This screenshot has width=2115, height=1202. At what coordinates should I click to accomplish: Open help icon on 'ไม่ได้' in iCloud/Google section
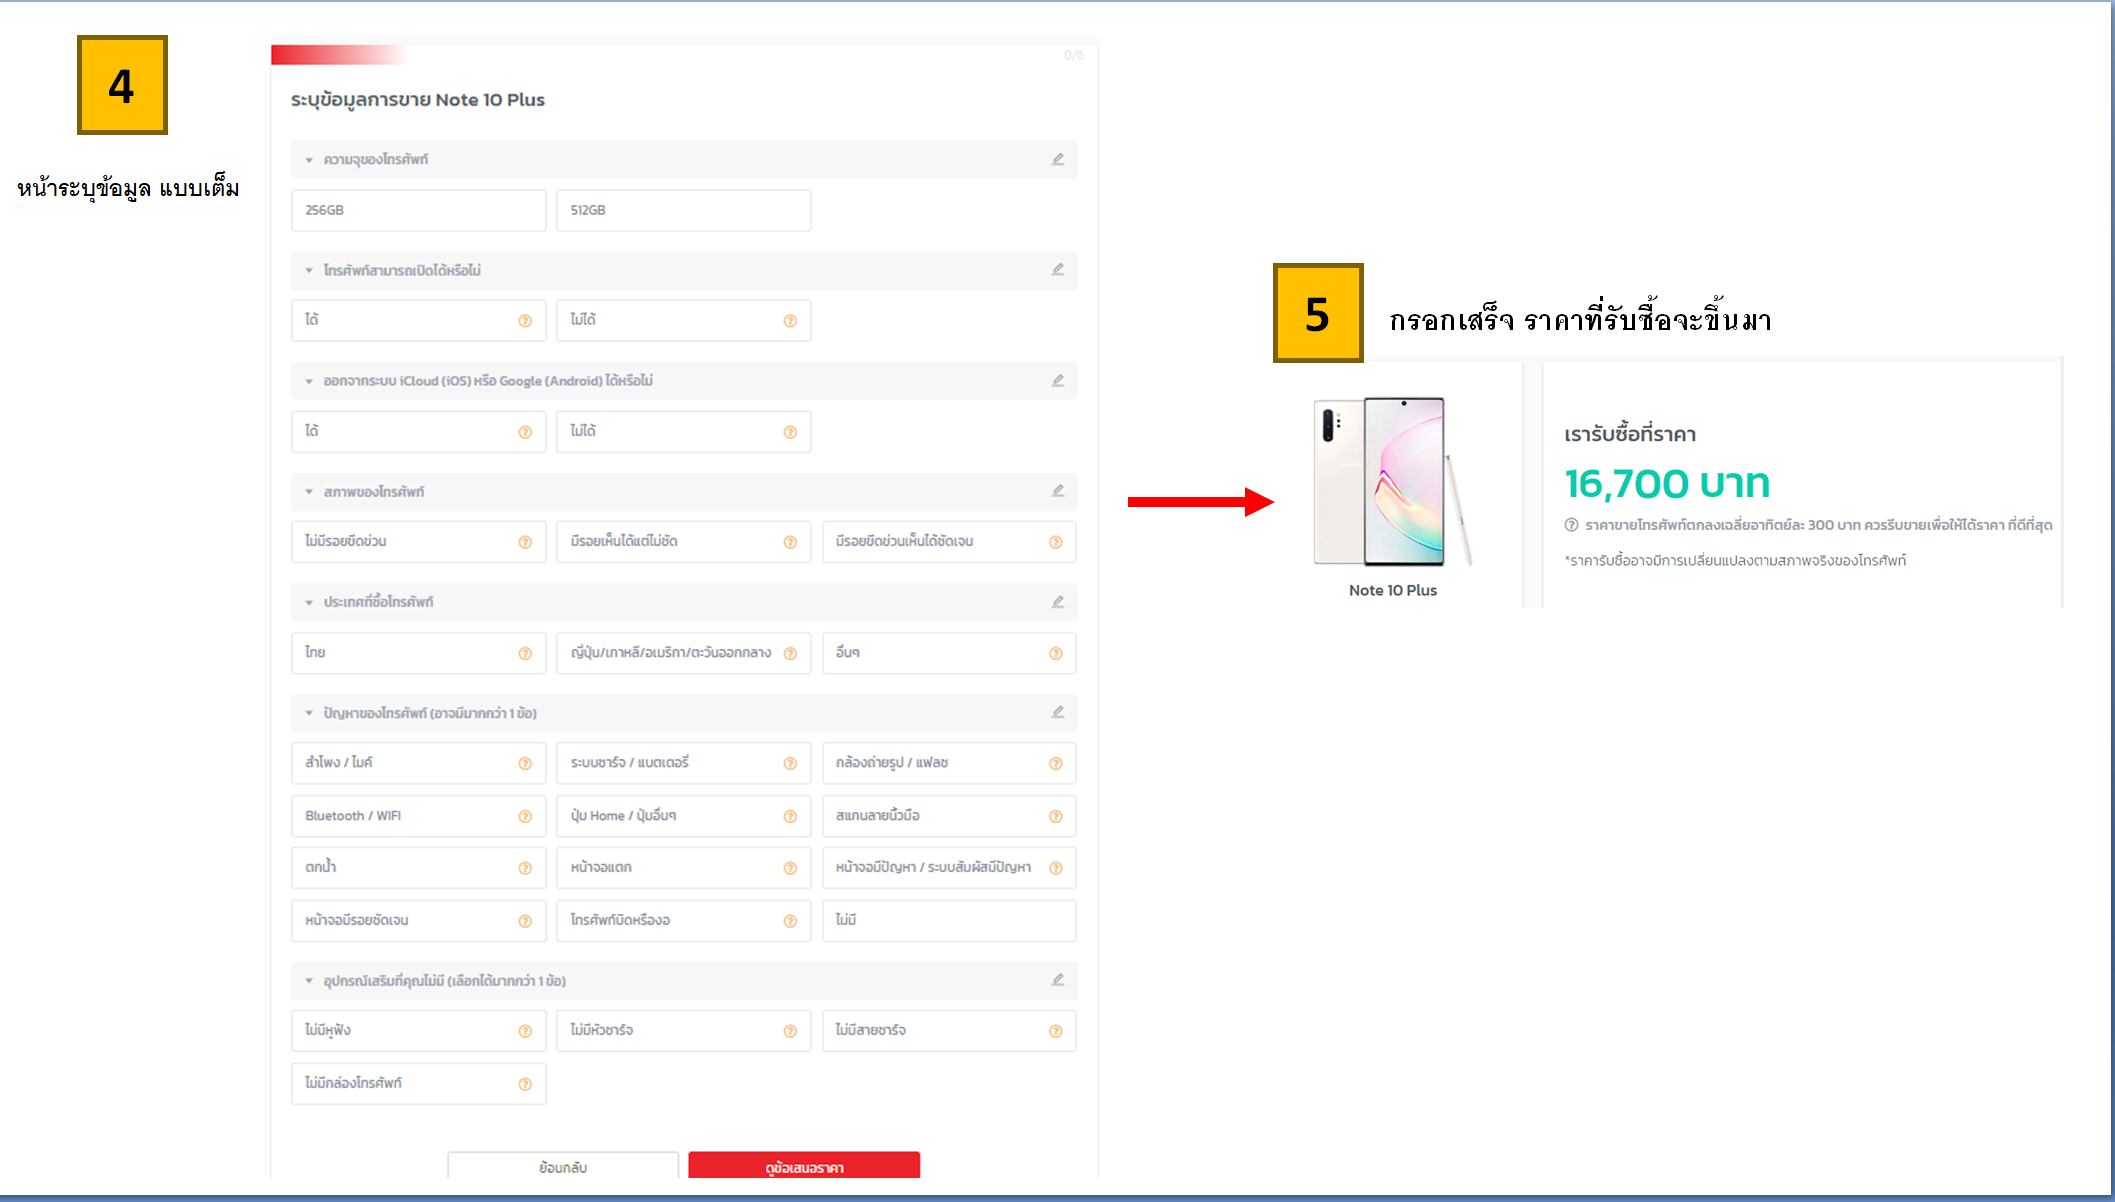(790, 432)
